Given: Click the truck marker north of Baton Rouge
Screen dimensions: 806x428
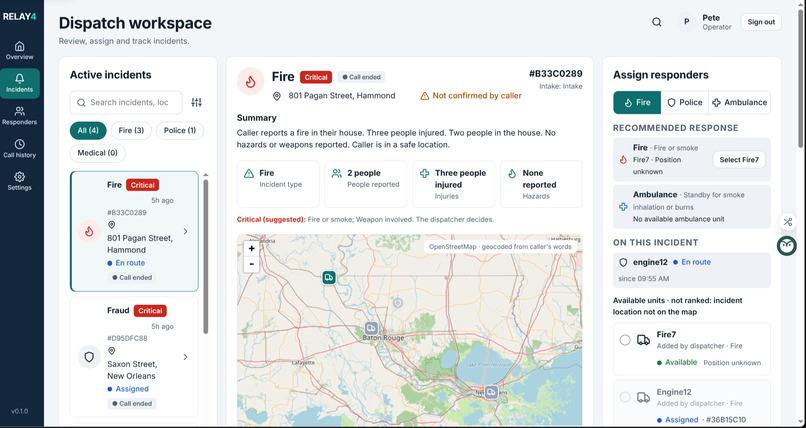Looking at the screenshot, I should (329, 277).
